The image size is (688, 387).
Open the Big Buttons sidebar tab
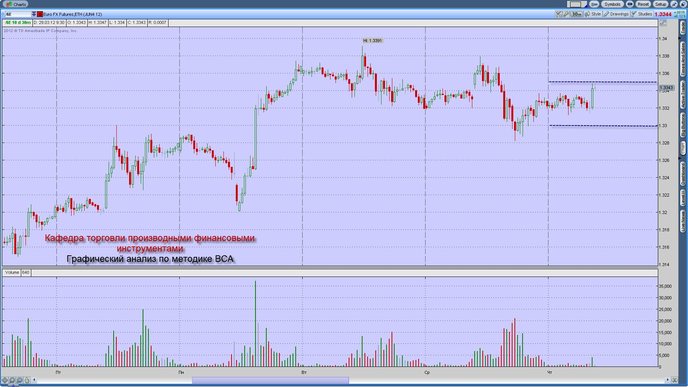[683, 125]
